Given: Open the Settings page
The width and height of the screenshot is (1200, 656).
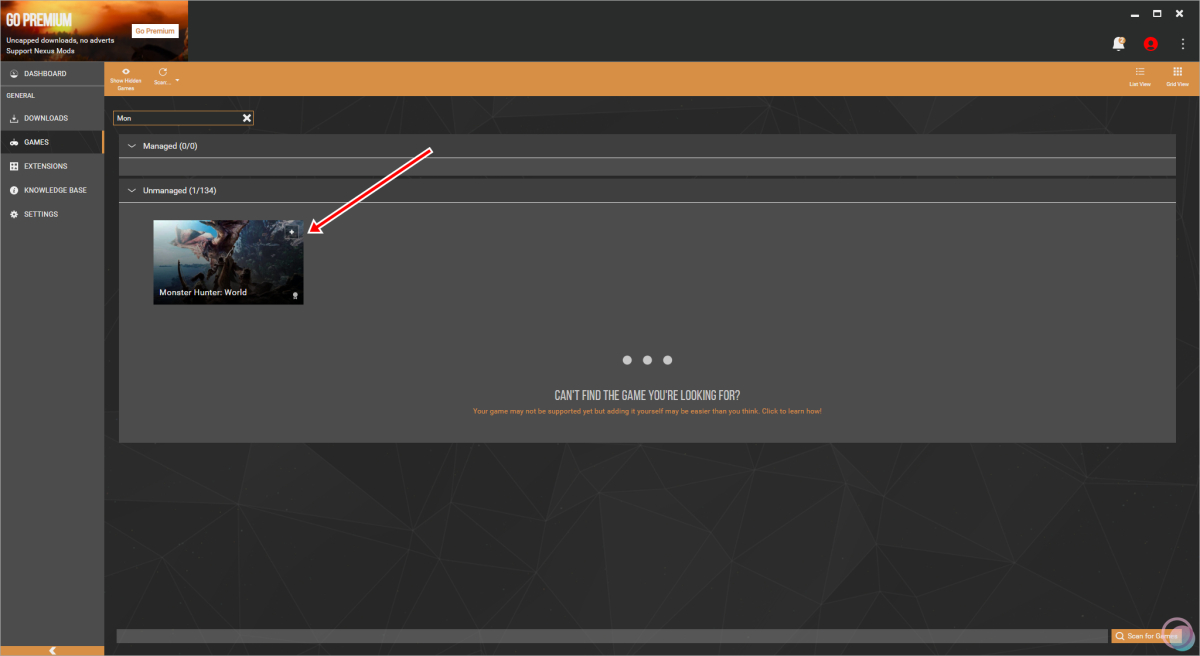Looking at the screenshot, I should (52, 214).
